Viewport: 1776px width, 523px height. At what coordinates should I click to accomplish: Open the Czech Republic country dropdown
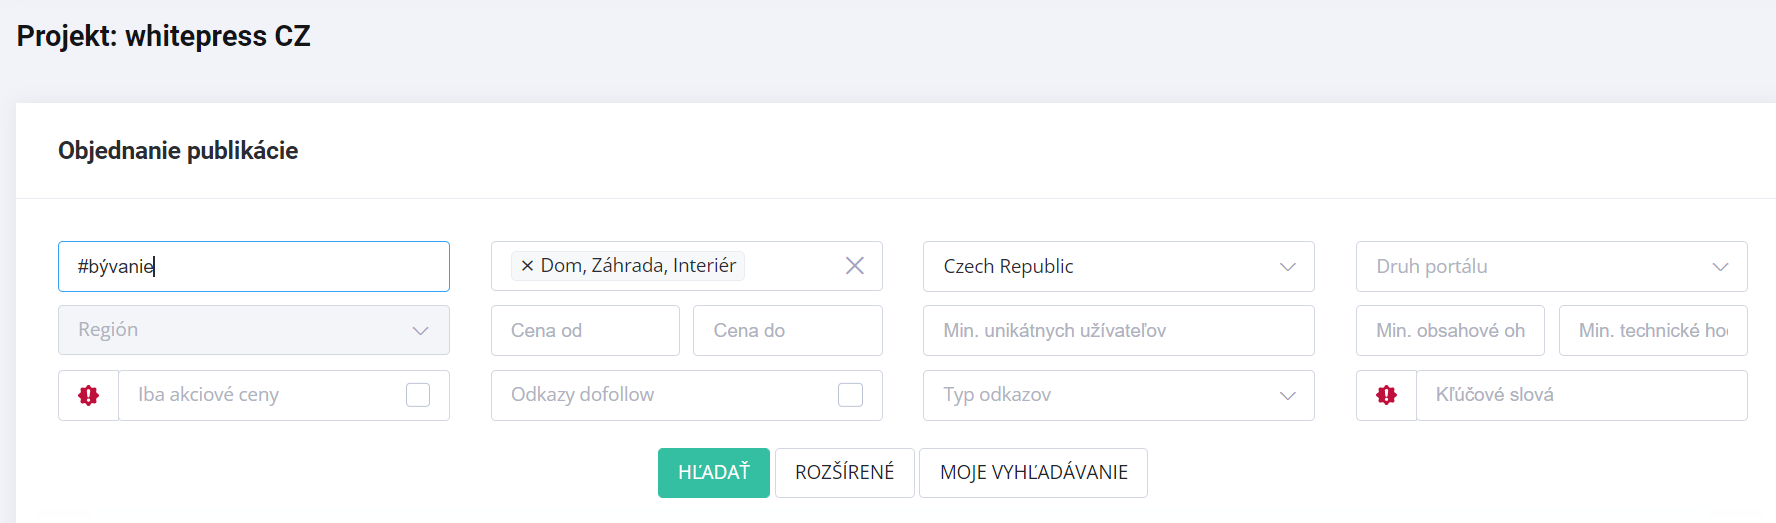point(1119,266)
